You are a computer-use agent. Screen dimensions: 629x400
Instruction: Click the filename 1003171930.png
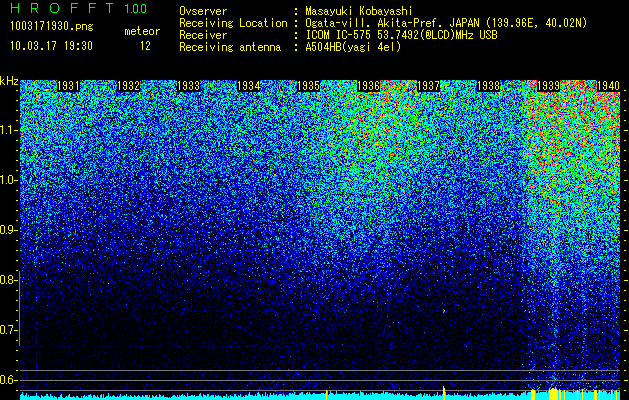(52, 27)
